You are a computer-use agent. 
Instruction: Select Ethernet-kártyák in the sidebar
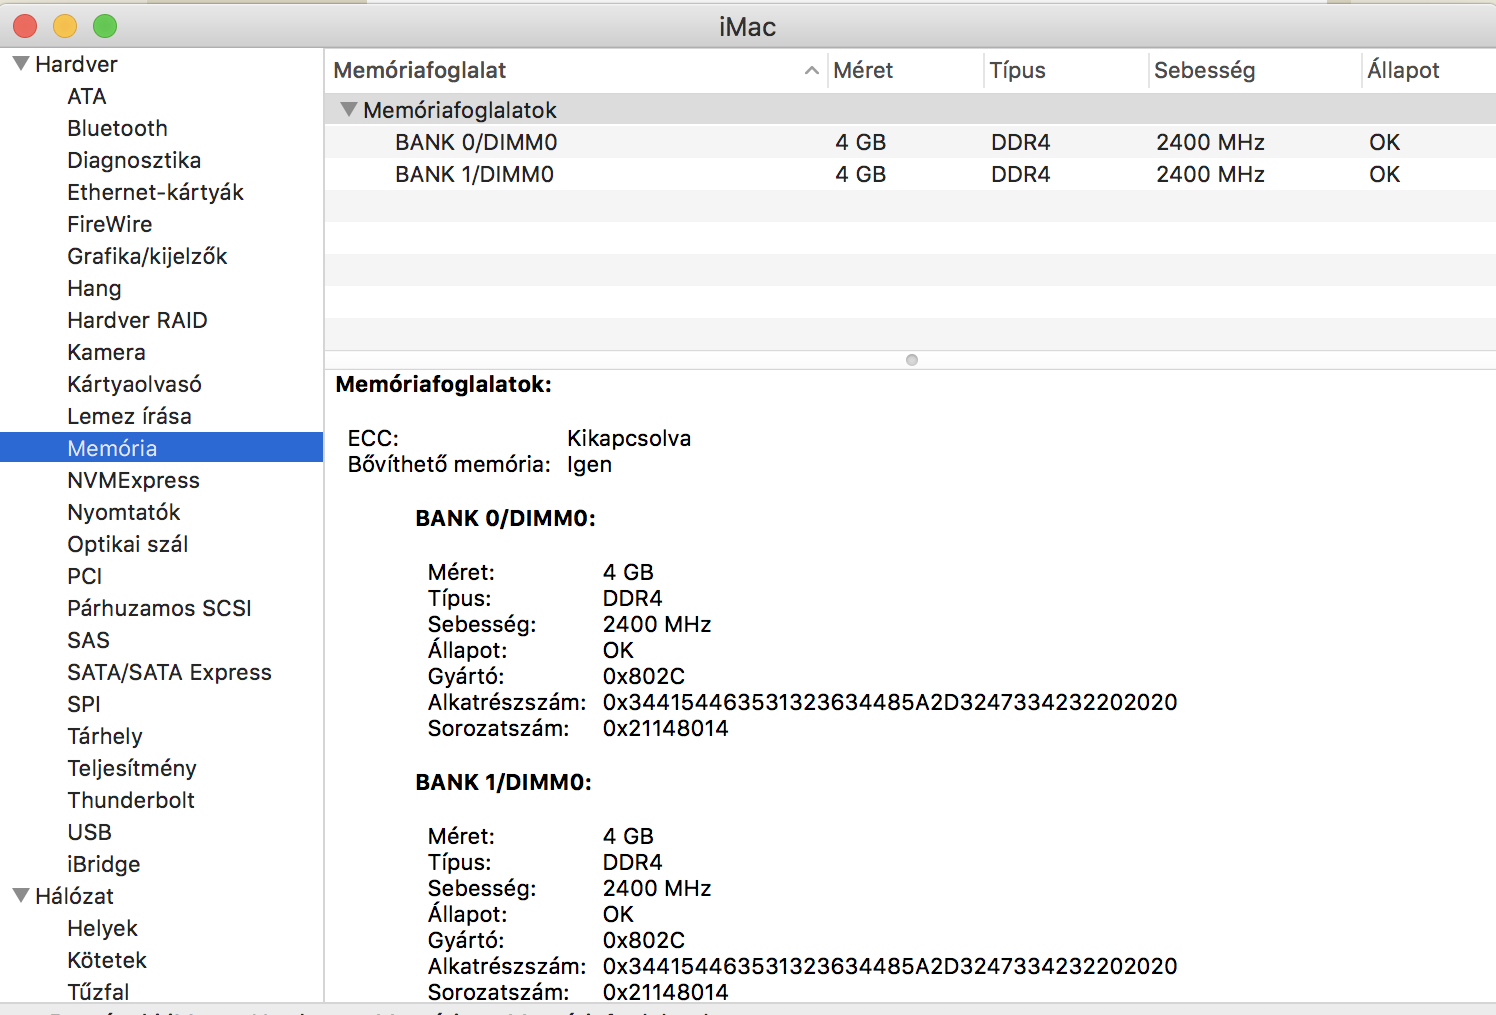(x=155, y=192)
